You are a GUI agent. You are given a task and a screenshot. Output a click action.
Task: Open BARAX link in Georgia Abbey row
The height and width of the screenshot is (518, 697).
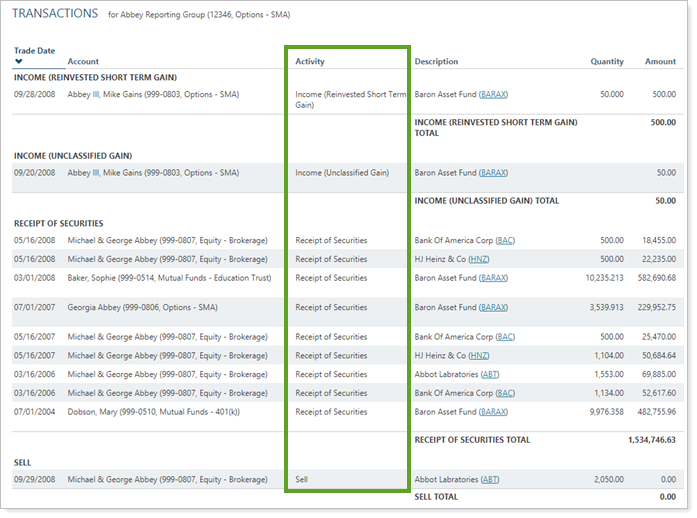tap(493, 308)
